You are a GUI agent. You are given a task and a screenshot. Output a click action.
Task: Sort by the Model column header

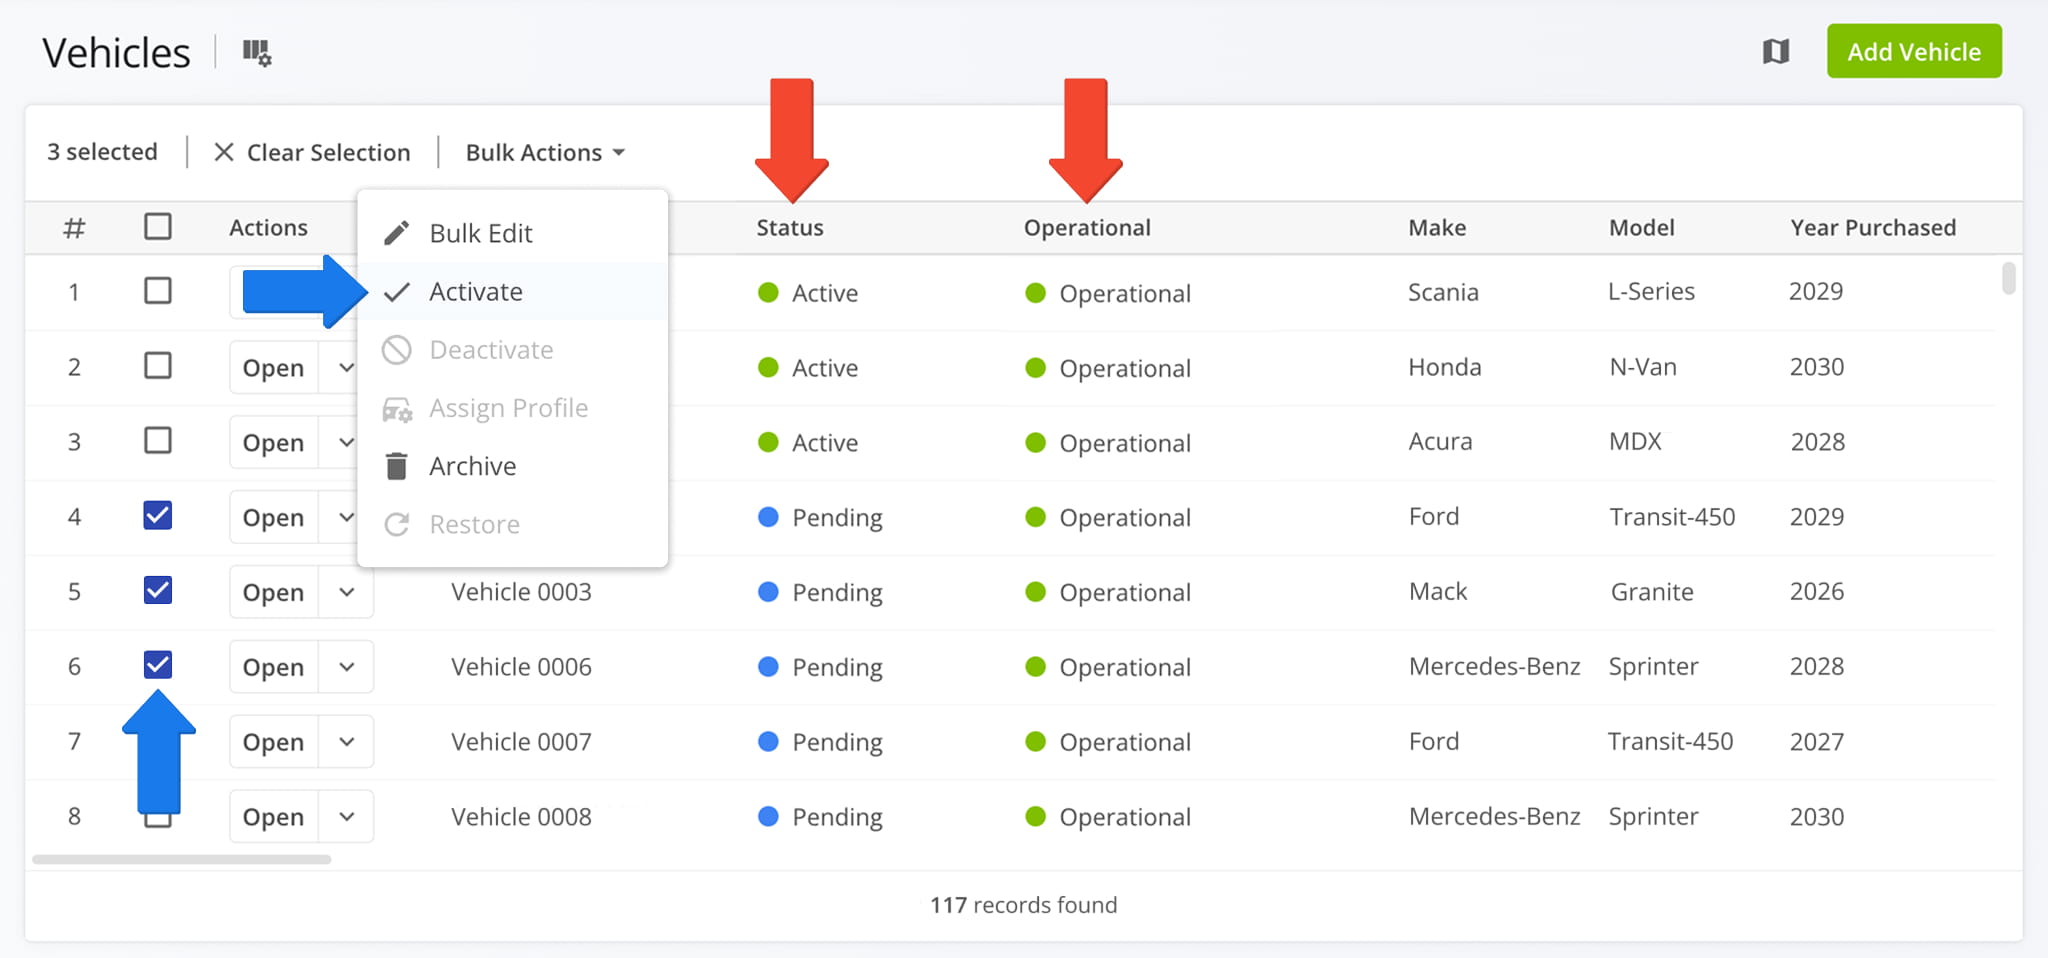[1641, 227]
